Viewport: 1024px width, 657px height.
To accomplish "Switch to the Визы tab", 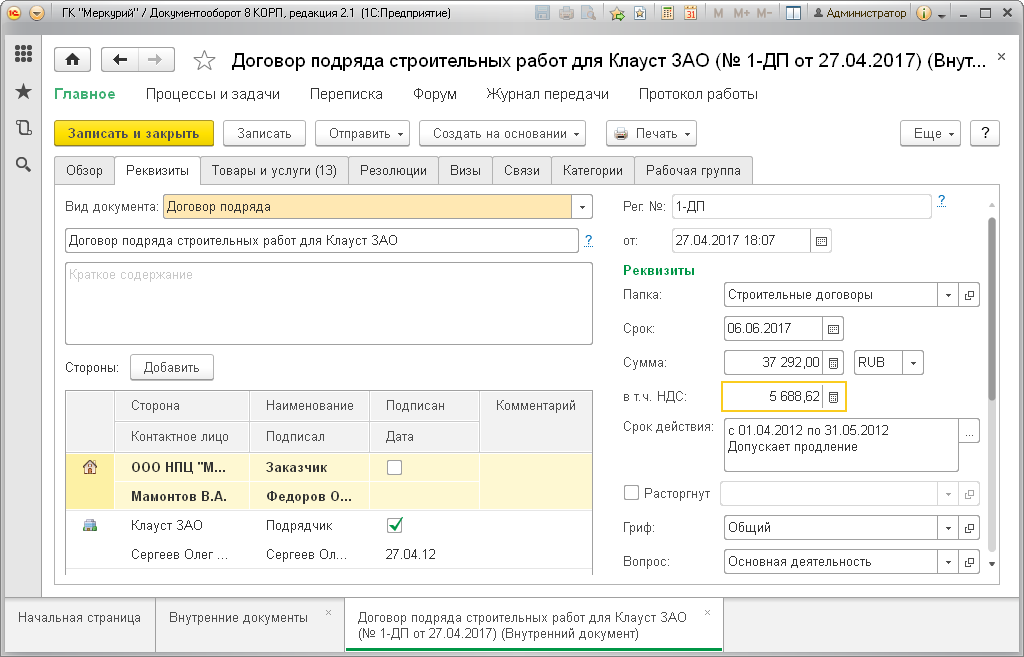I will pos(465,170).
